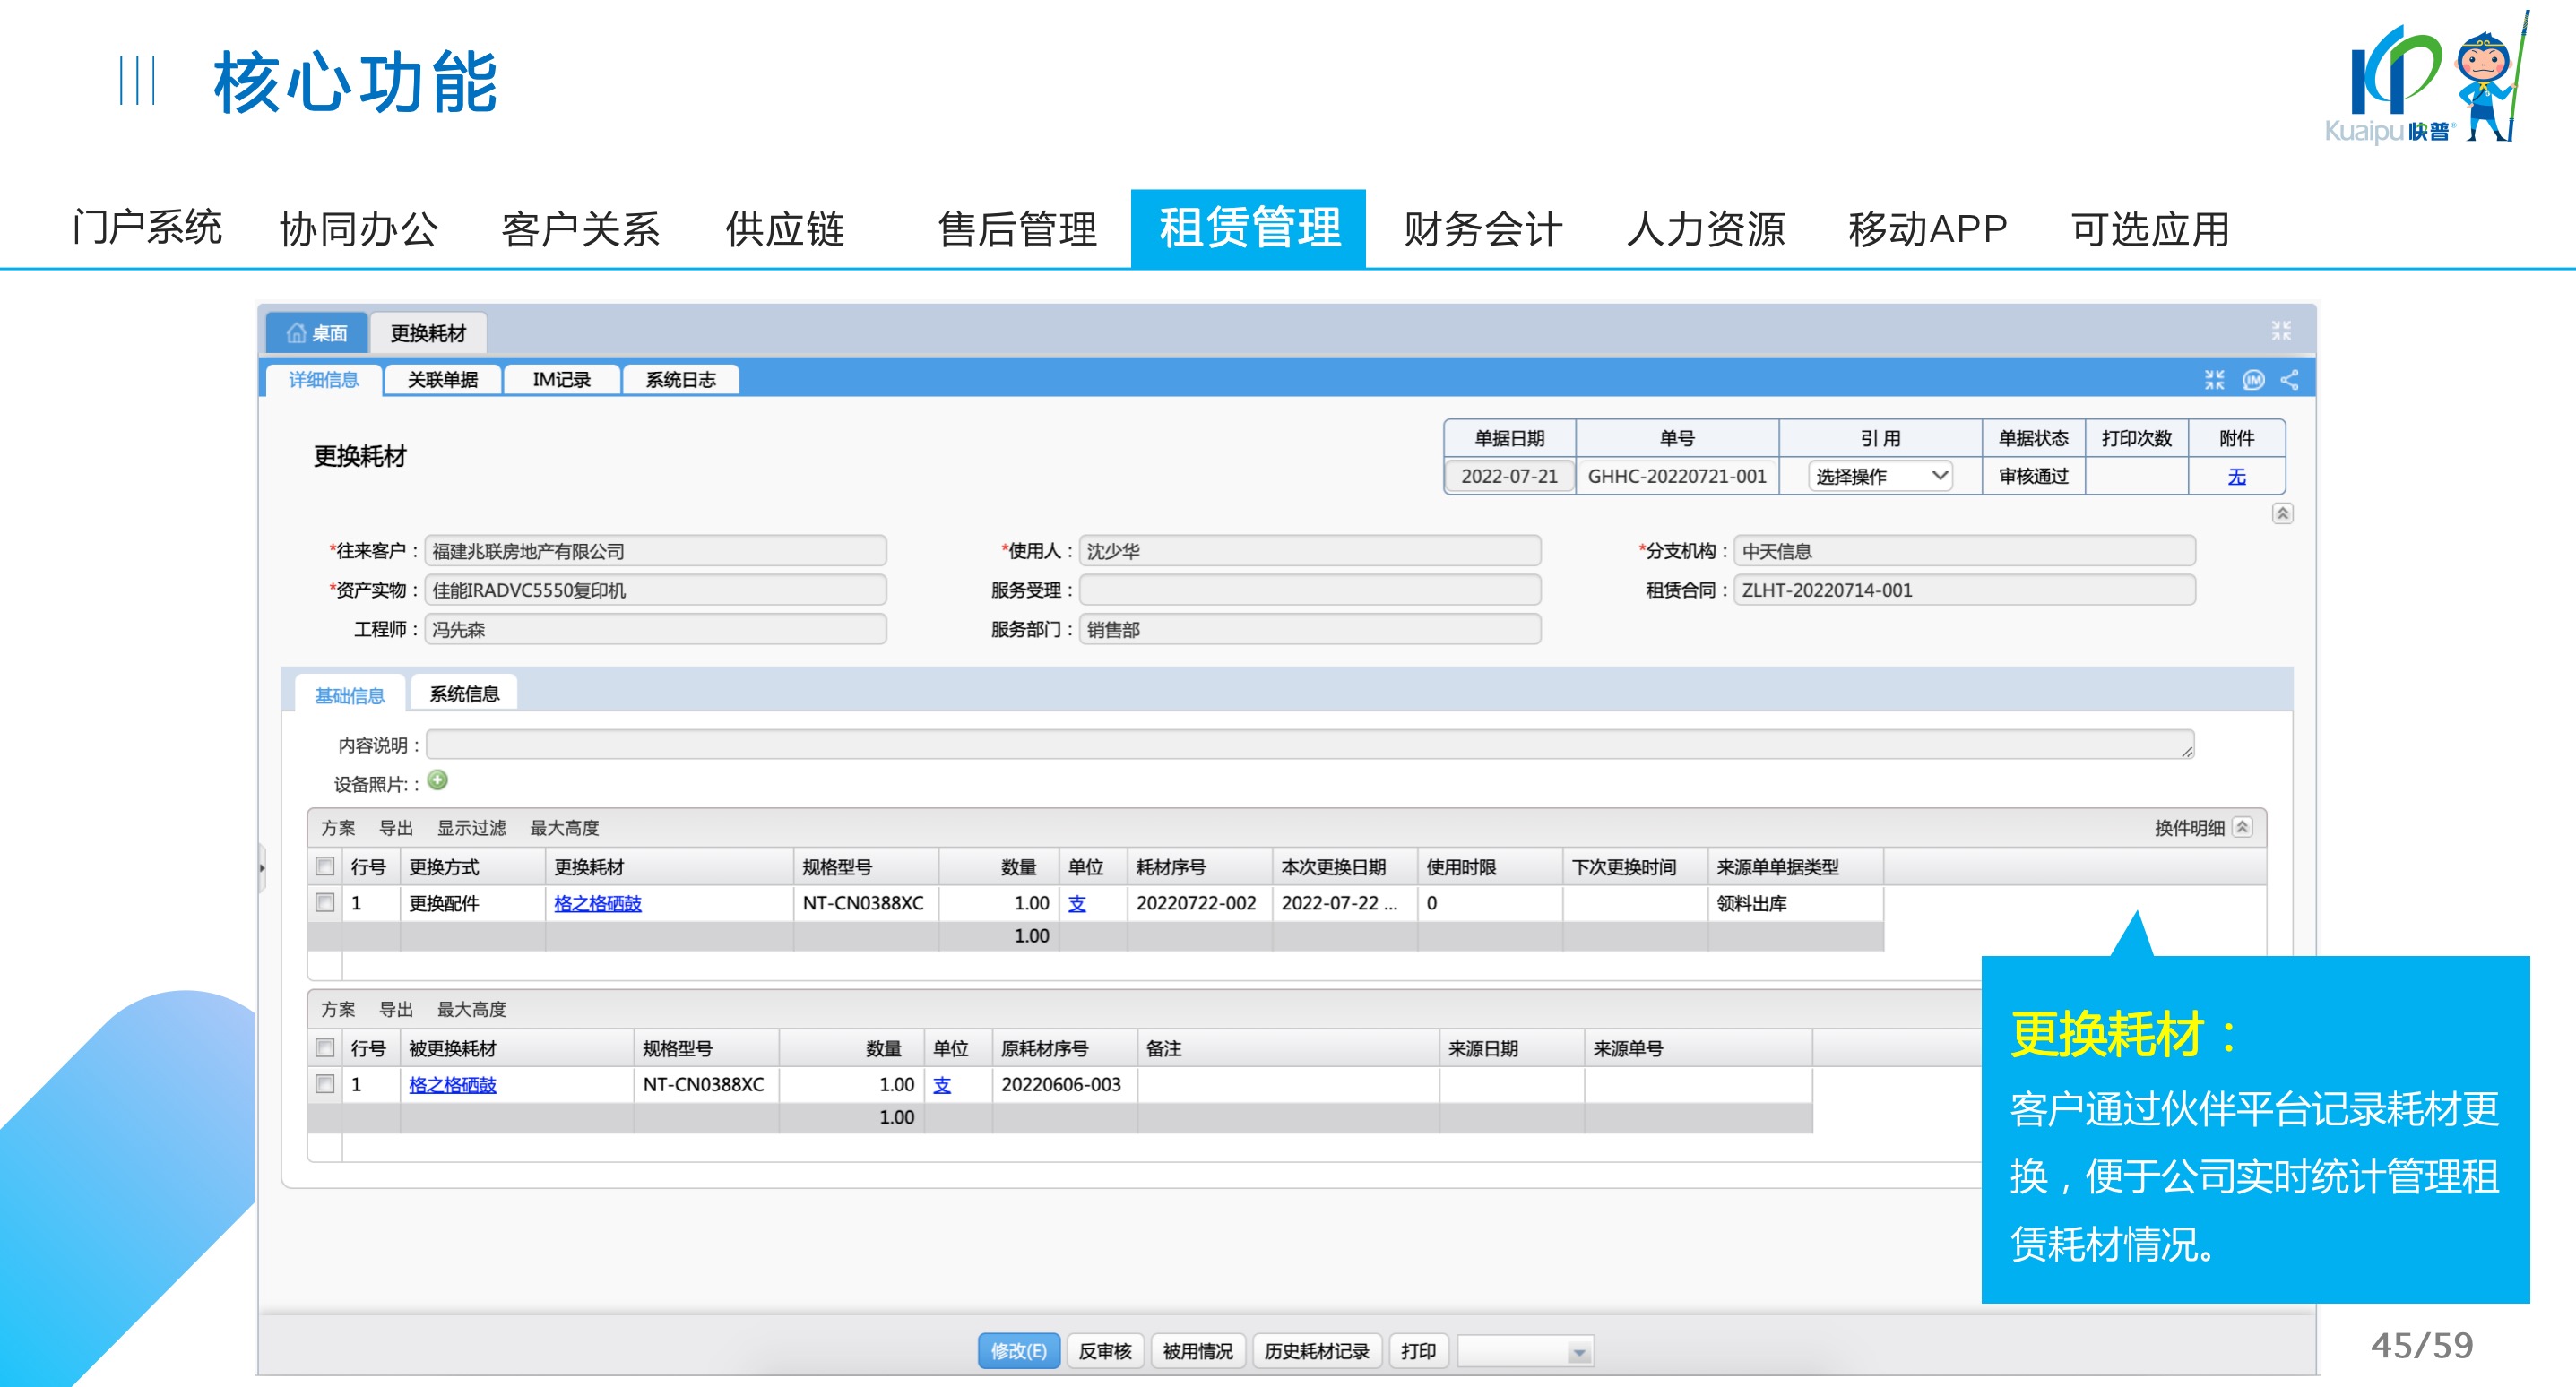The width and height of the screenshot is (2576, 1387).
Task: Click the 反审核 button
Action: pos(1104,1352)
